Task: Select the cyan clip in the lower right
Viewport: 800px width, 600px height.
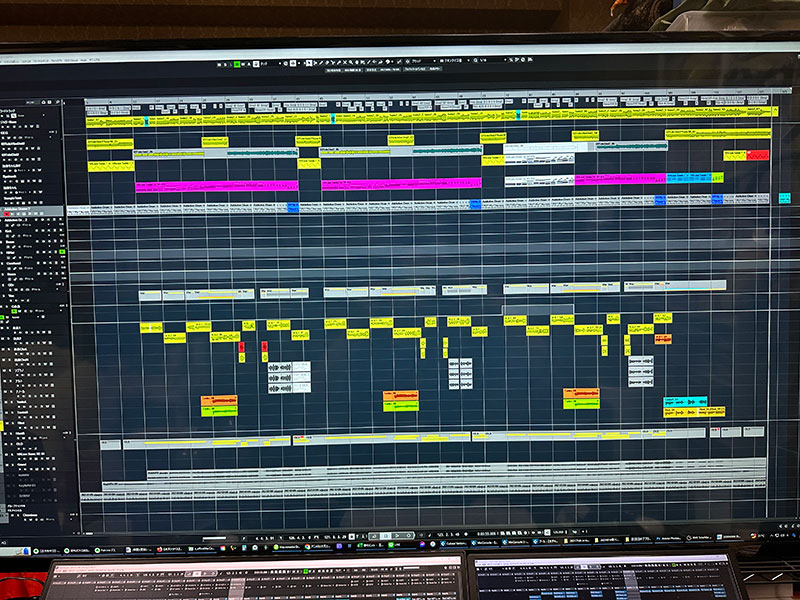Action: 685,402
